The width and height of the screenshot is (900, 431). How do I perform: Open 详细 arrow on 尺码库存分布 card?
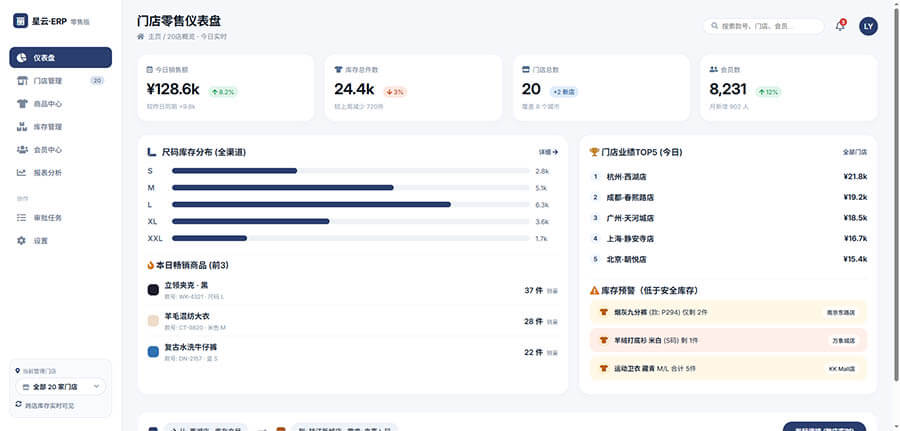548,152
